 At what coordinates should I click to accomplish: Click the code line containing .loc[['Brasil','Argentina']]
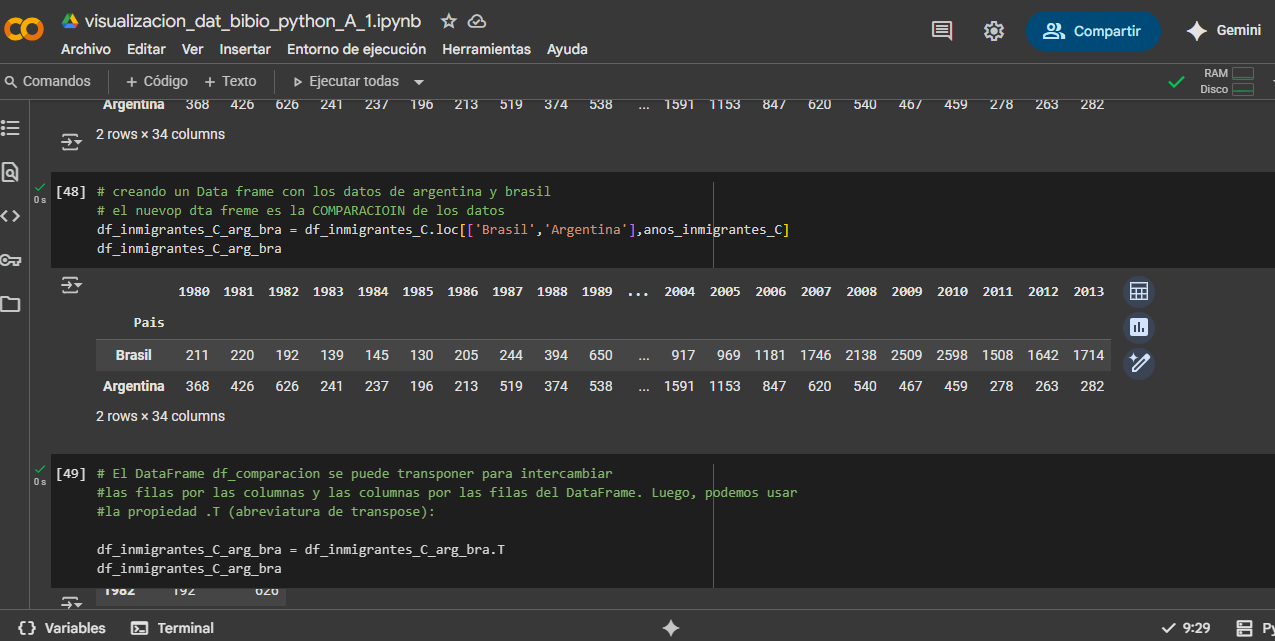click(443, 230)
